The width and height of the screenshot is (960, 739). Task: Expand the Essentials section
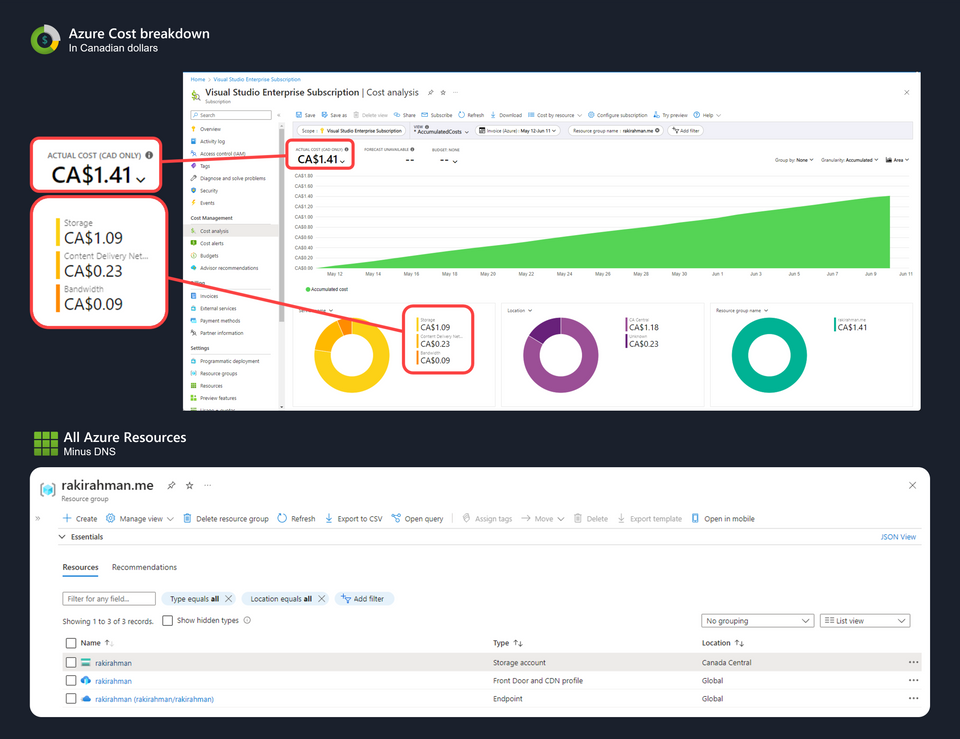65,537
